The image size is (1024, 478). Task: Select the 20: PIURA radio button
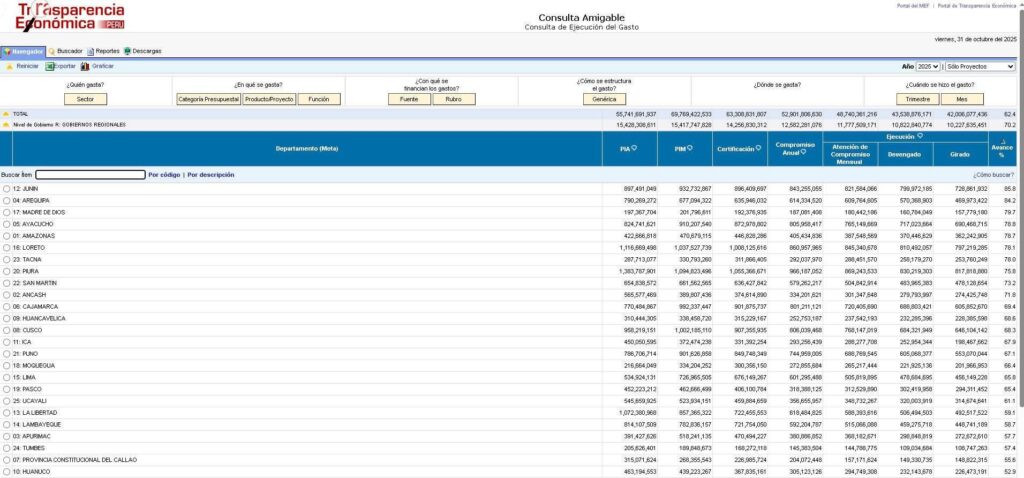(7, 272)
